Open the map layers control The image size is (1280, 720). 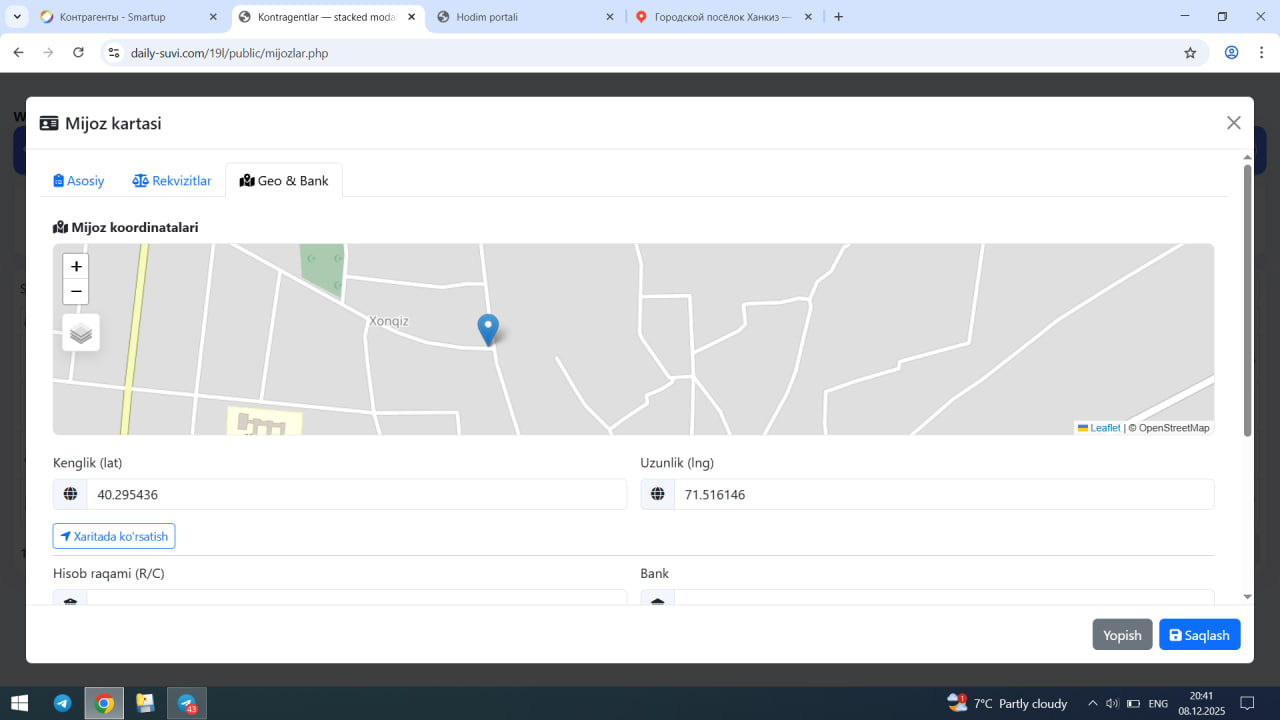81,333
